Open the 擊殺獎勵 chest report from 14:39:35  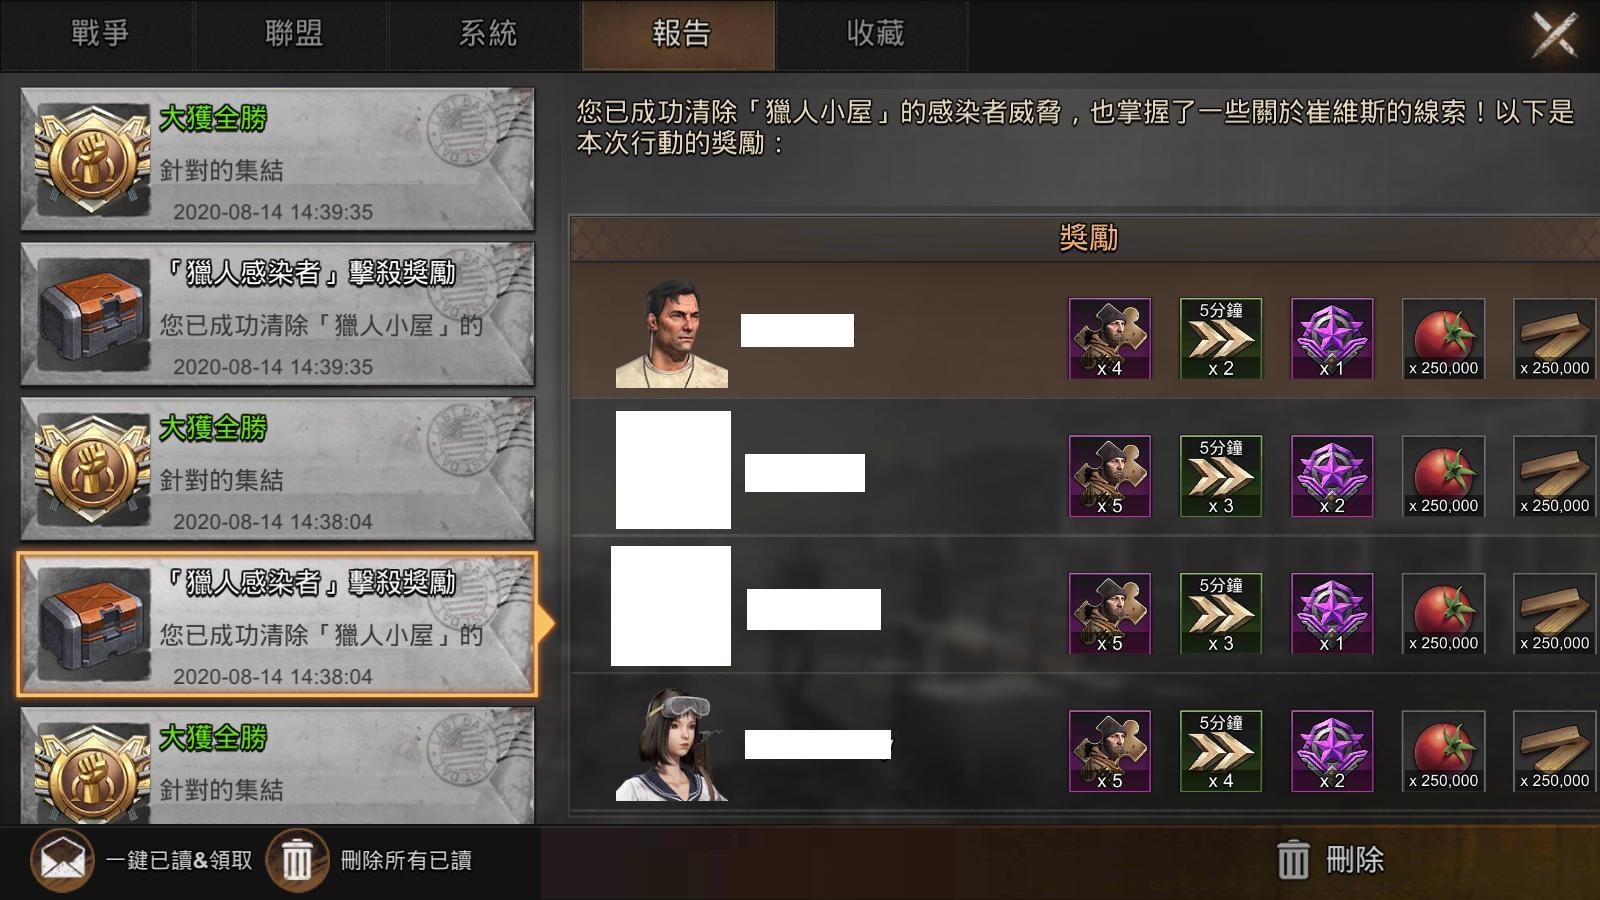point(278,315)
